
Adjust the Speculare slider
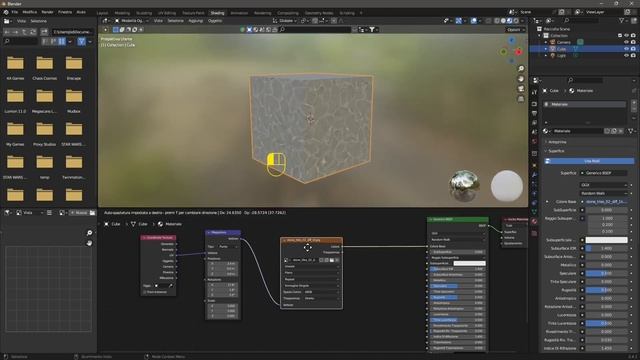tap(607, 273)
